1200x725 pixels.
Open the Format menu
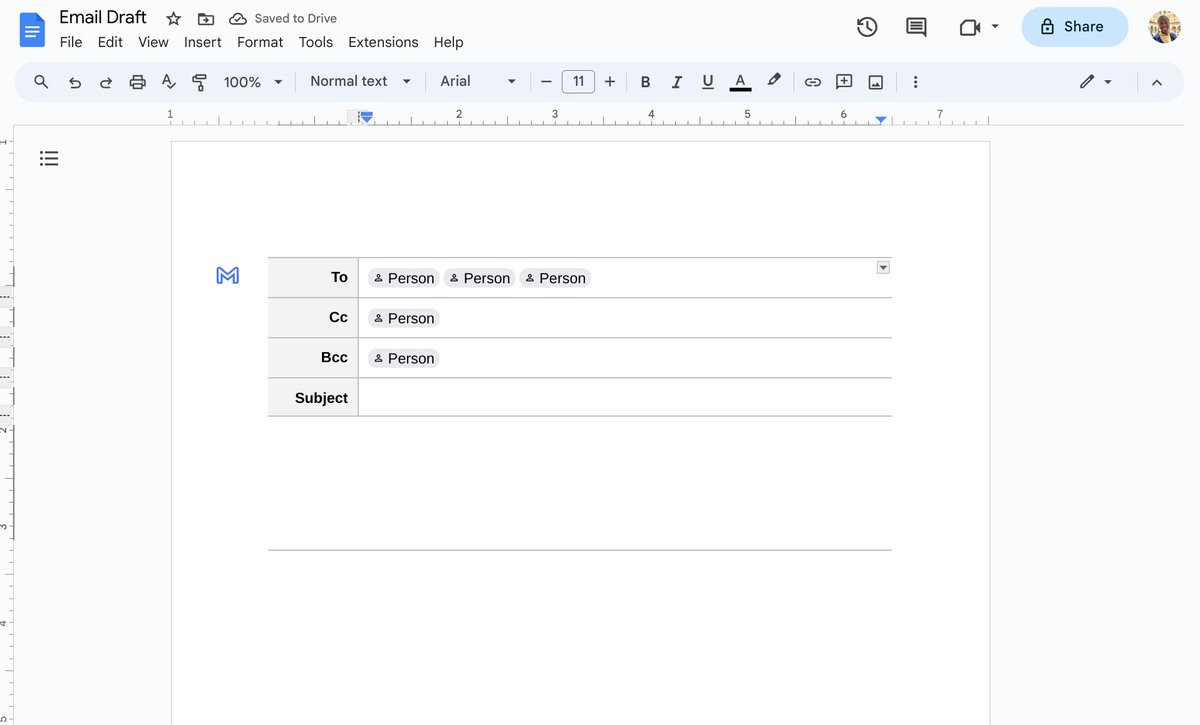(x=259, y=42)
